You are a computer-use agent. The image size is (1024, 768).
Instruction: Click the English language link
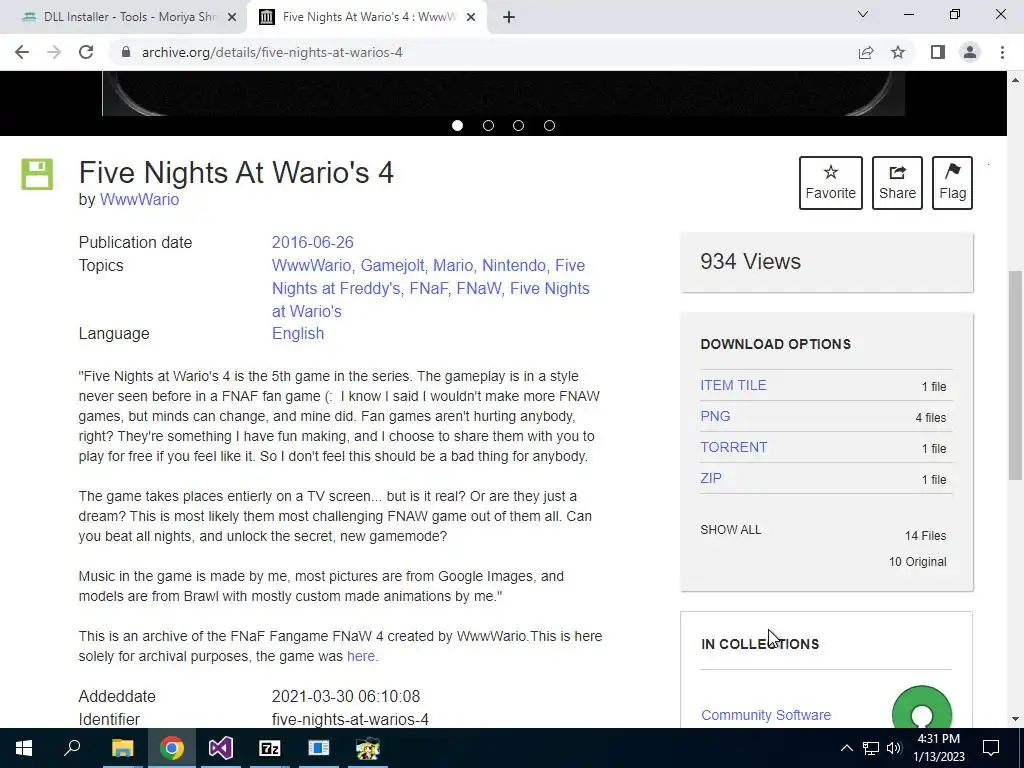click(298, 333)
